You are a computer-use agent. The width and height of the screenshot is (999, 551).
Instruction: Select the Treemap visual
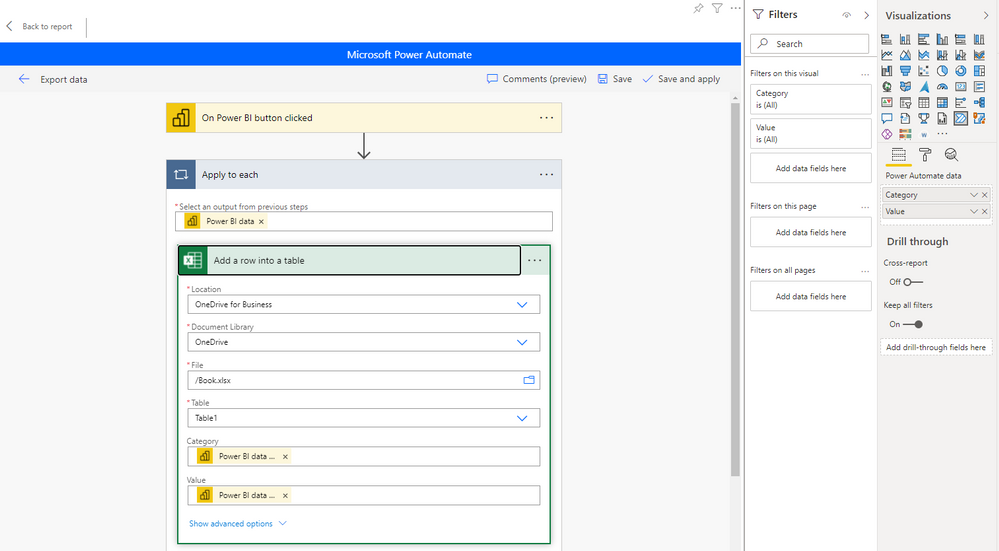tap(979, 71)
